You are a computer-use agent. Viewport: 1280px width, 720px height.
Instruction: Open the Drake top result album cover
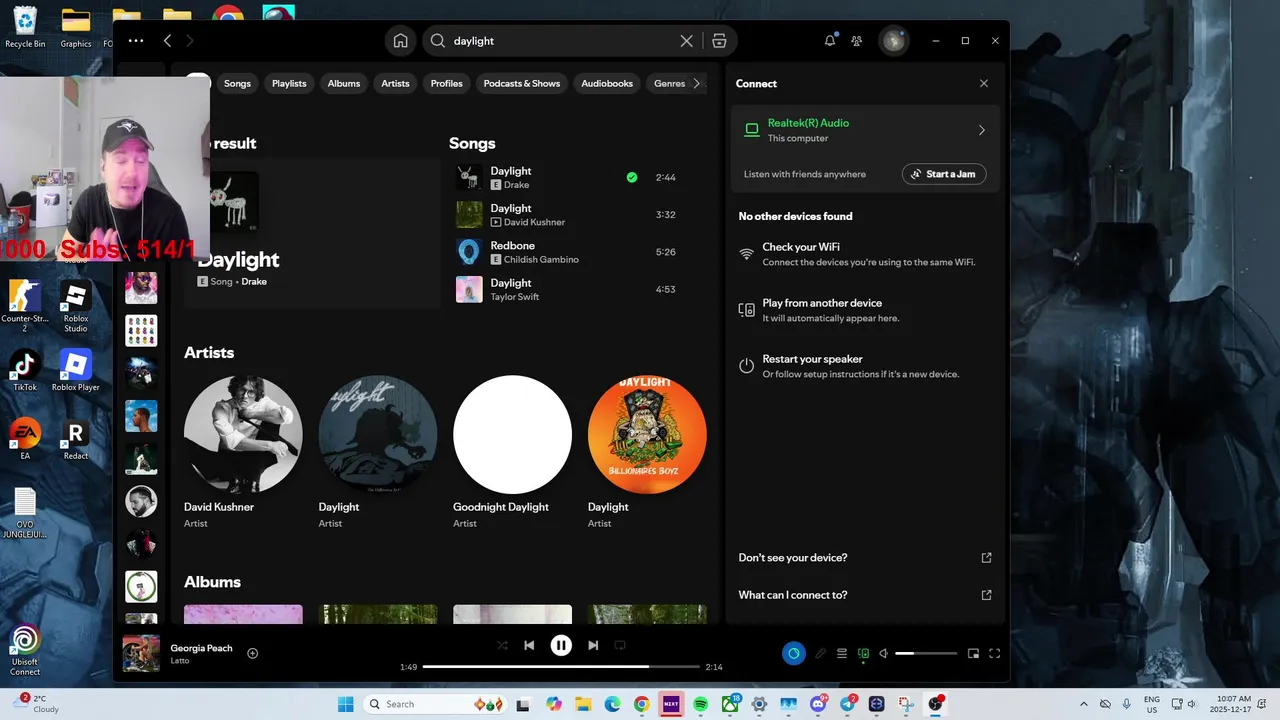point(235,200)
